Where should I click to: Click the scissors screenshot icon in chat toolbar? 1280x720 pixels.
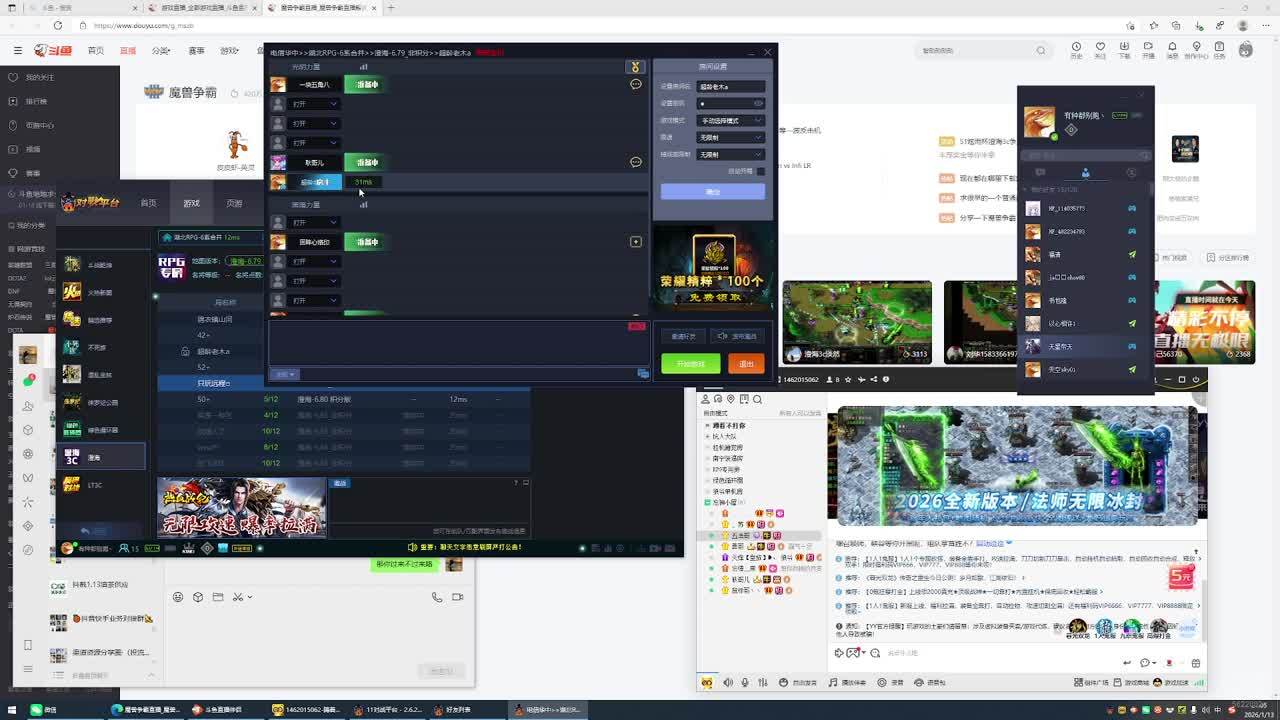point(238,597)
